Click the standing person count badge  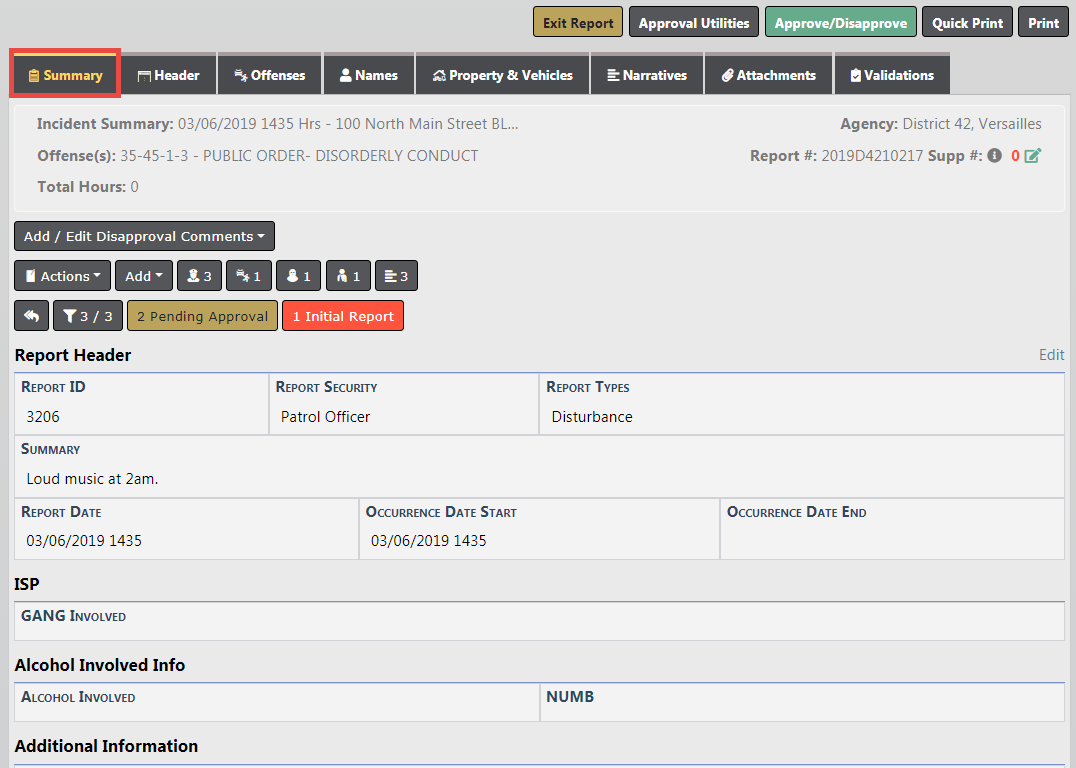pyautogui.click(x=348, y=276)
